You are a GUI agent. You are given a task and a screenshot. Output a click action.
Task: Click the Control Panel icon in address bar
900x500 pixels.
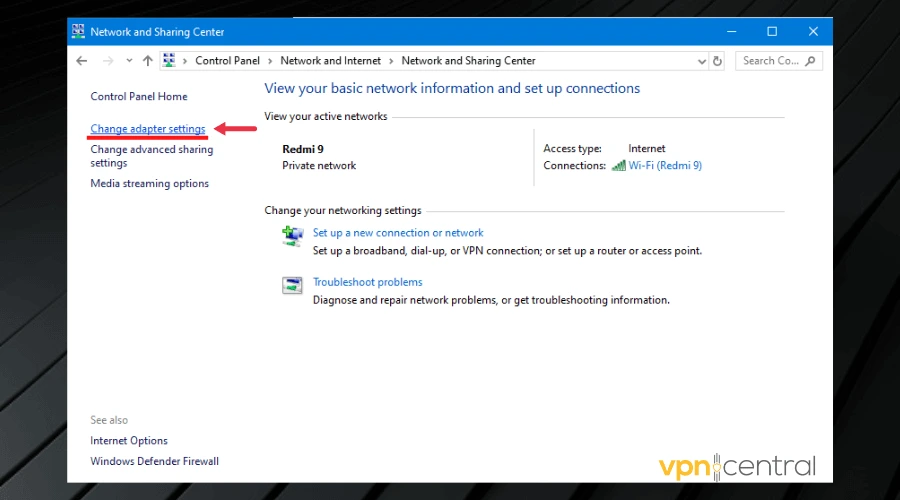click(169, 60)
